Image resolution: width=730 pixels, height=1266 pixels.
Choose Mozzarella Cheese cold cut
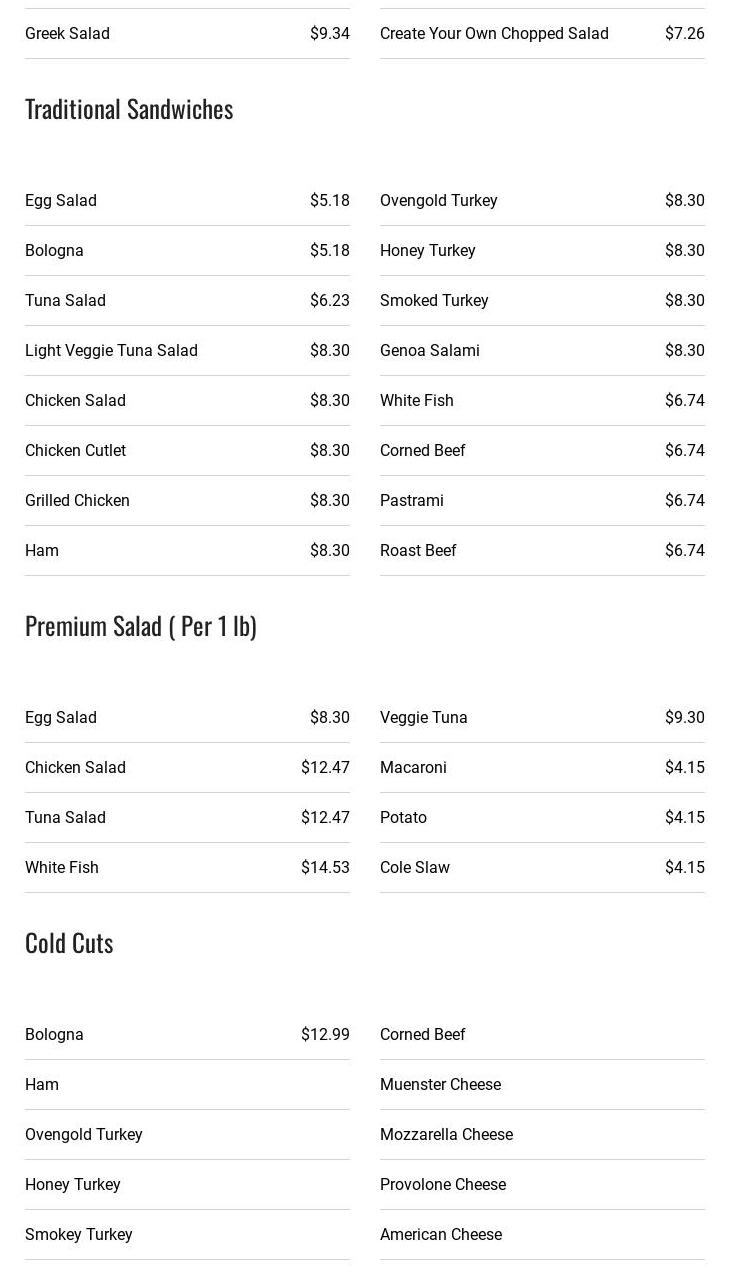(446, 1135)
